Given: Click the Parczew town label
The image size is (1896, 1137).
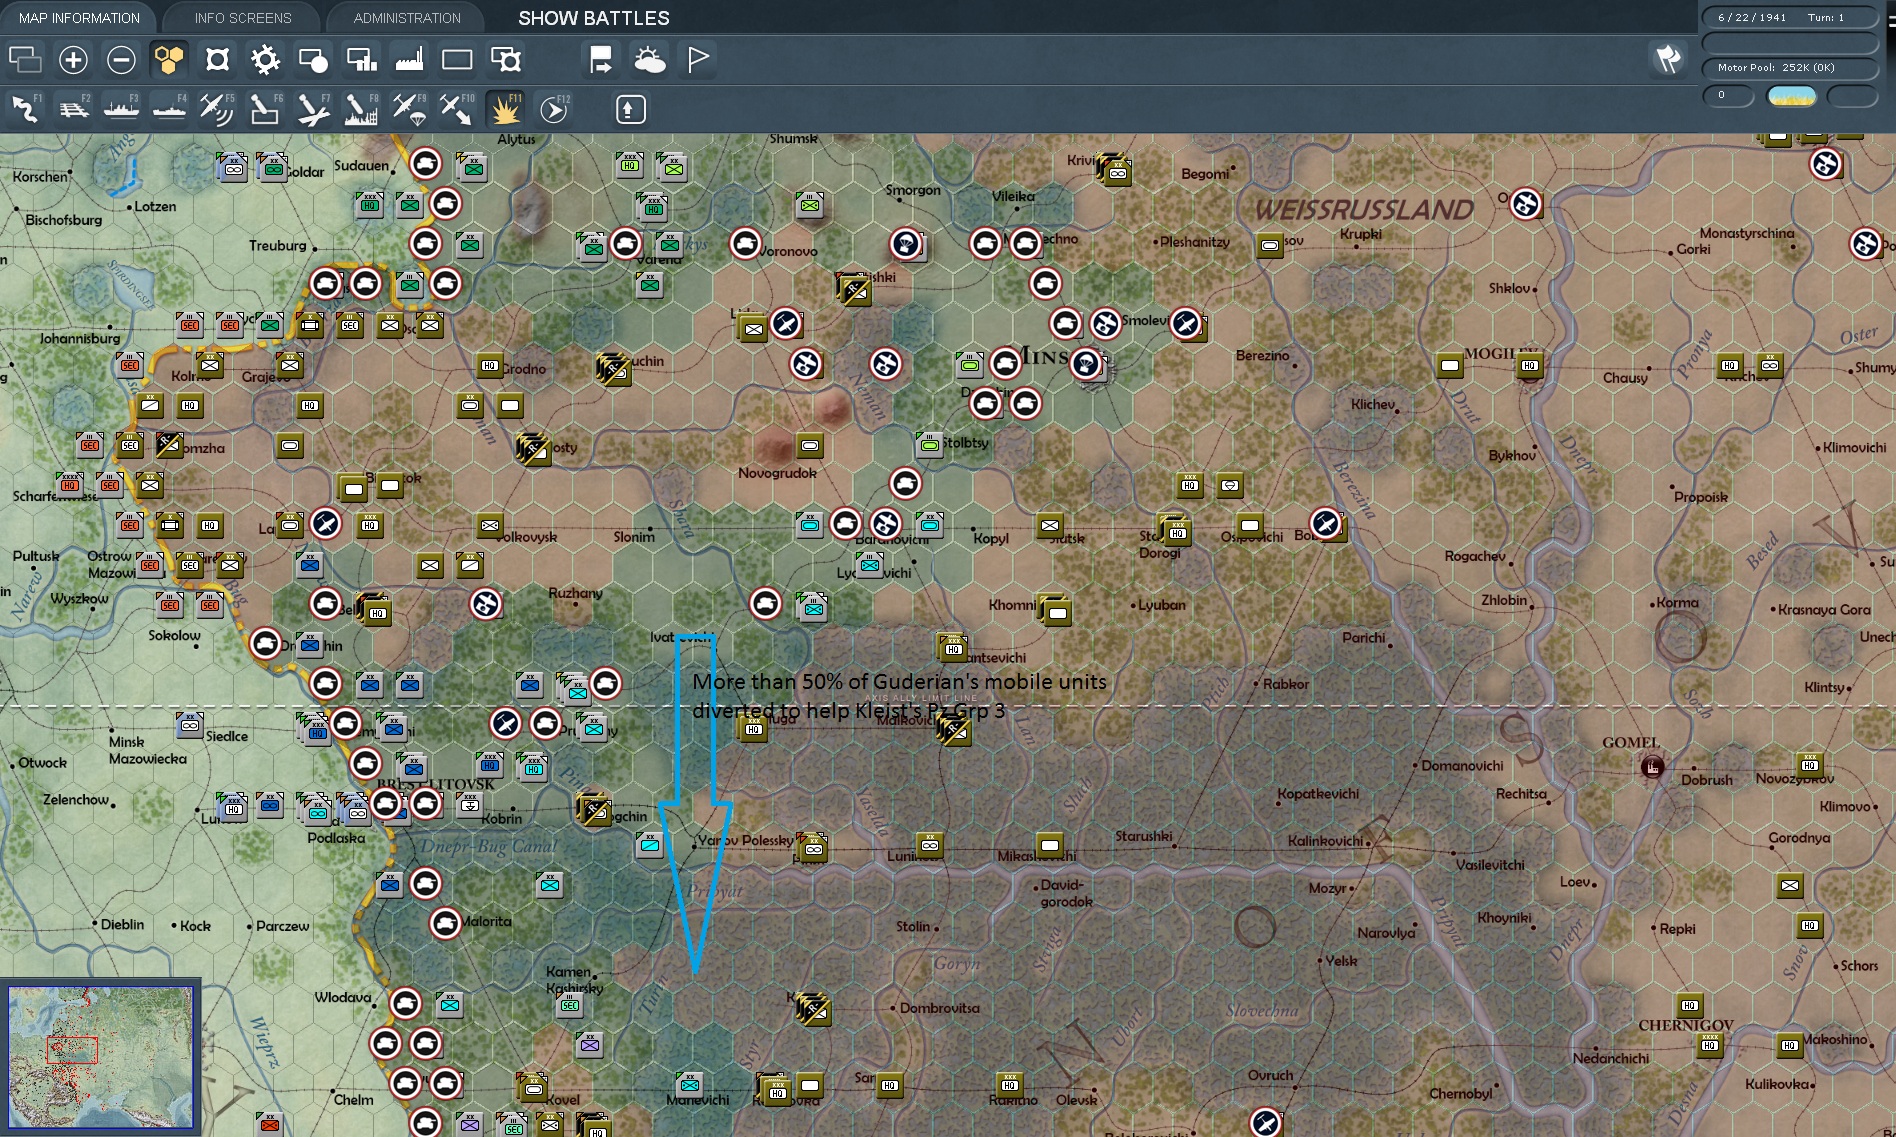Looking at the screenshot, I should click(x=282, y=926).
